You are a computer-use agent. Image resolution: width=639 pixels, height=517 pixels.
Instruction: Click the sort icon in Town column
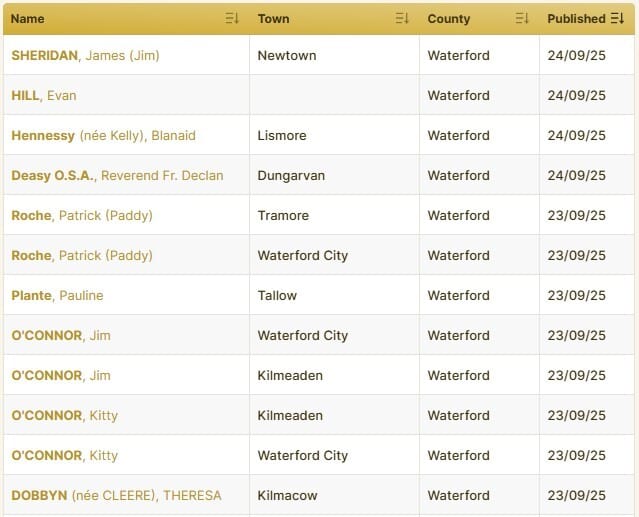tap(402, 19)
